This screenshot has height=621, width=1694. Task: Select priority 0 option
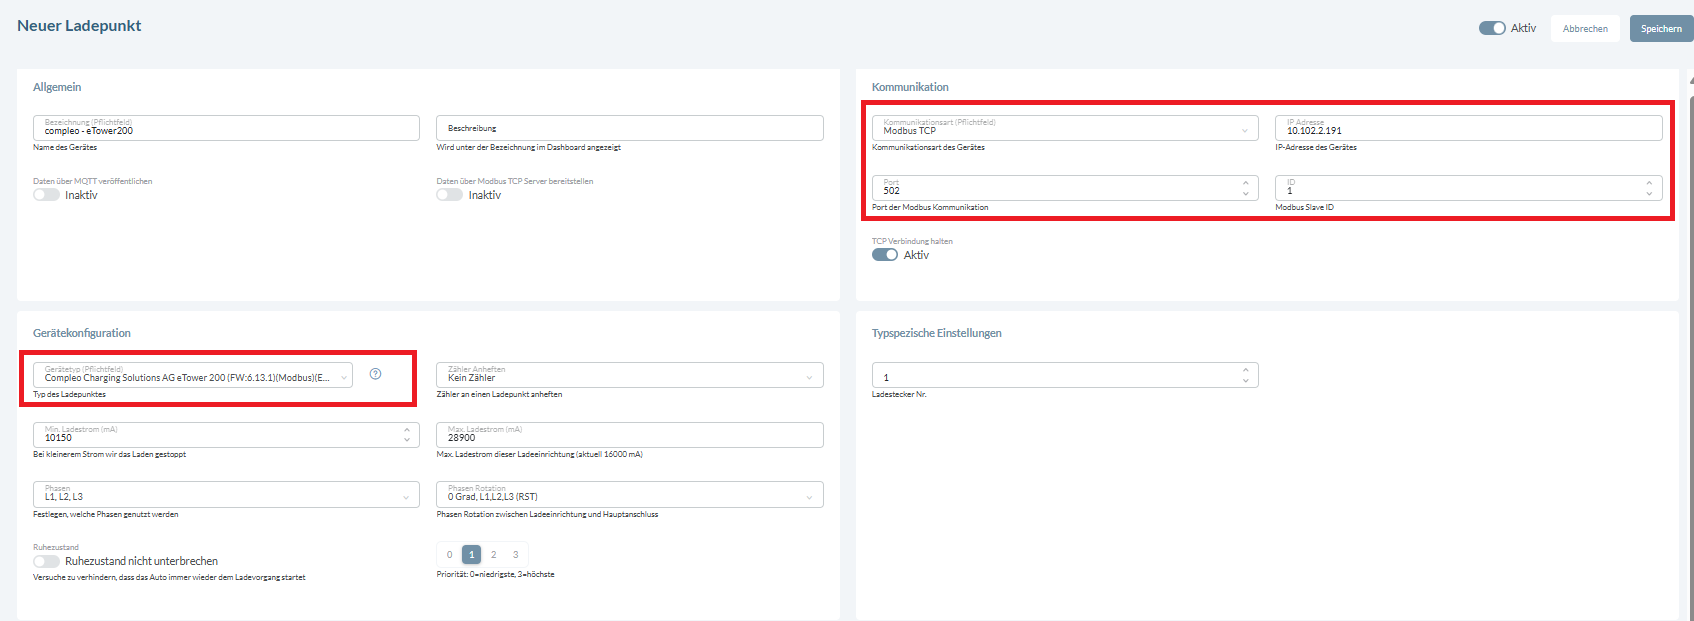(x=450, y=554)
